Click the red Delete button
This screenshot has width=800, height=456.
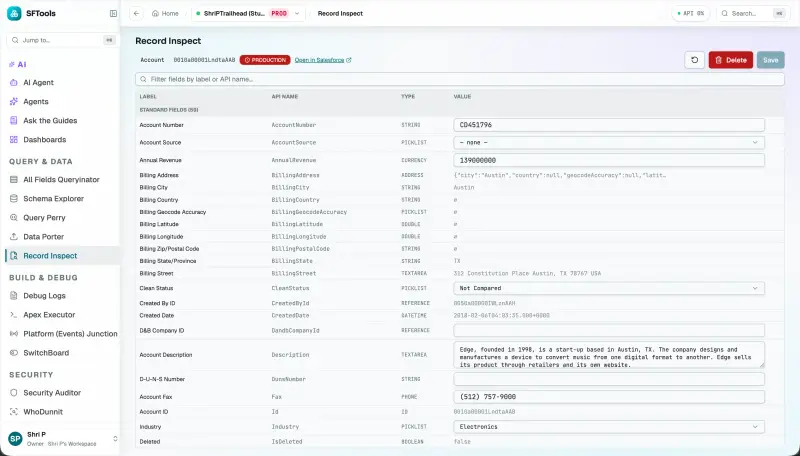[731, 60]
